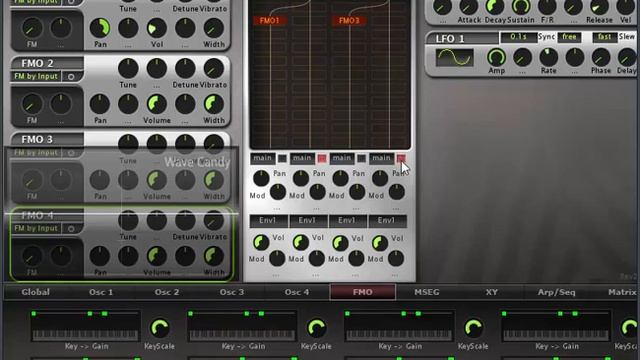Switch to the Global tab
The image size is (640, 360).
pos(36,292)
